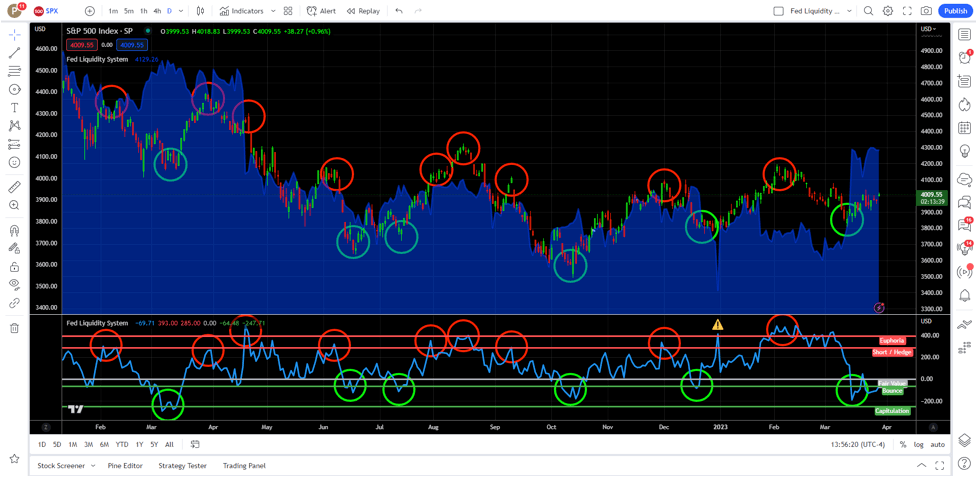
Task: Start bar Replay mode
Action: click(x=363, y=11)
